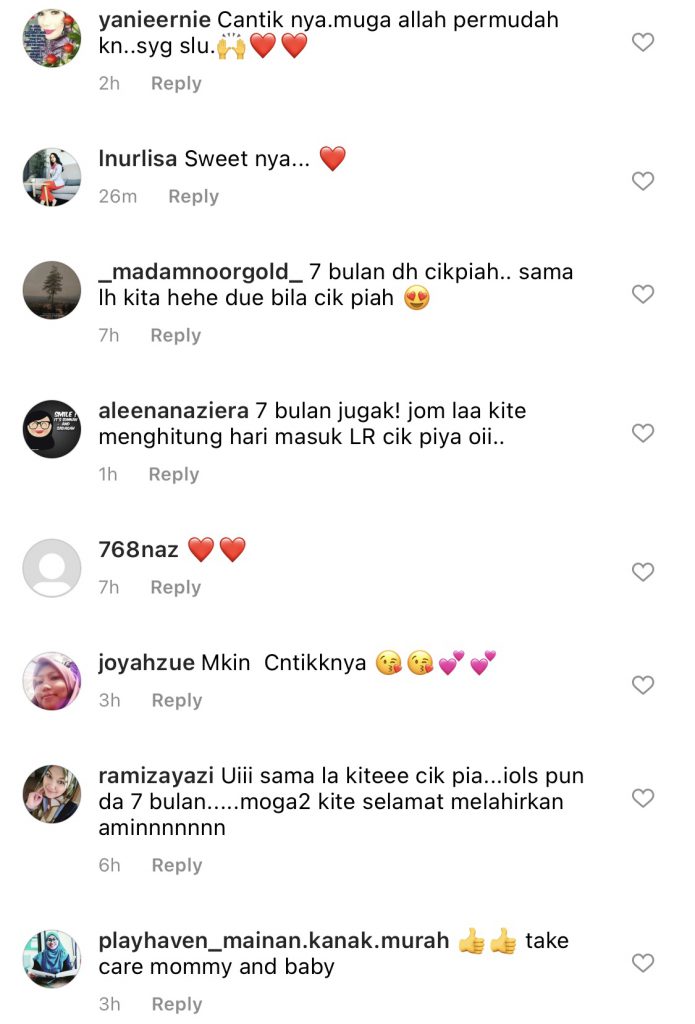
Task: Open playhaven_mainan.kanak.murah username link
Action: pyautogui.click(x=274, y=940)
